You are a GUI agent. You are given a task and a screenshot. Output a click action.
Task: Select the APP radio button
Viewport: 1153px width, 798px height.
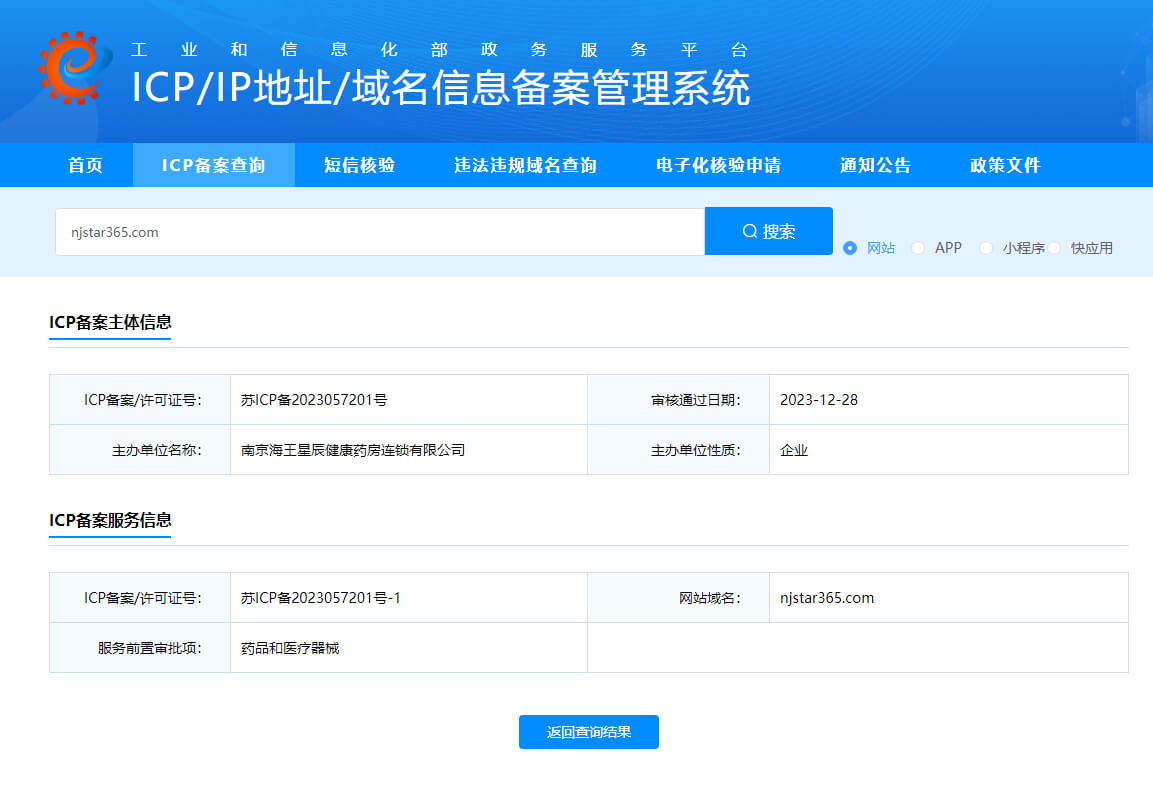(x=918, y=248)
